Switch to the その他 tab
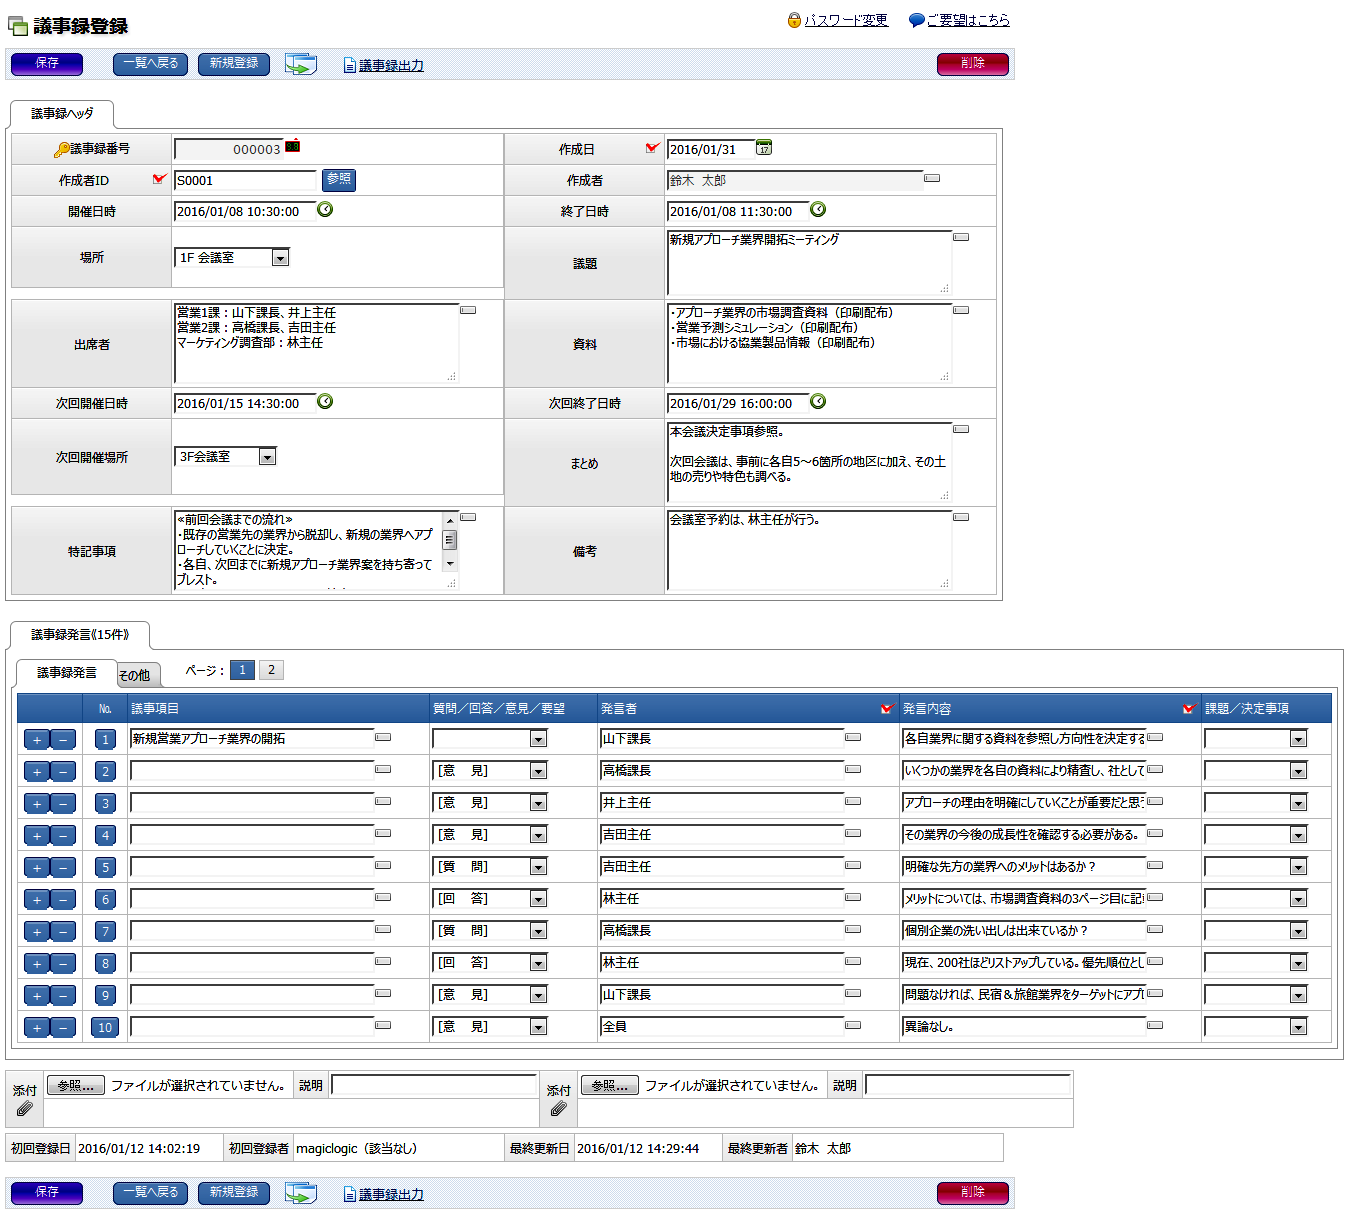The width and height of the screenshot is (1349, 1224). 135,675
